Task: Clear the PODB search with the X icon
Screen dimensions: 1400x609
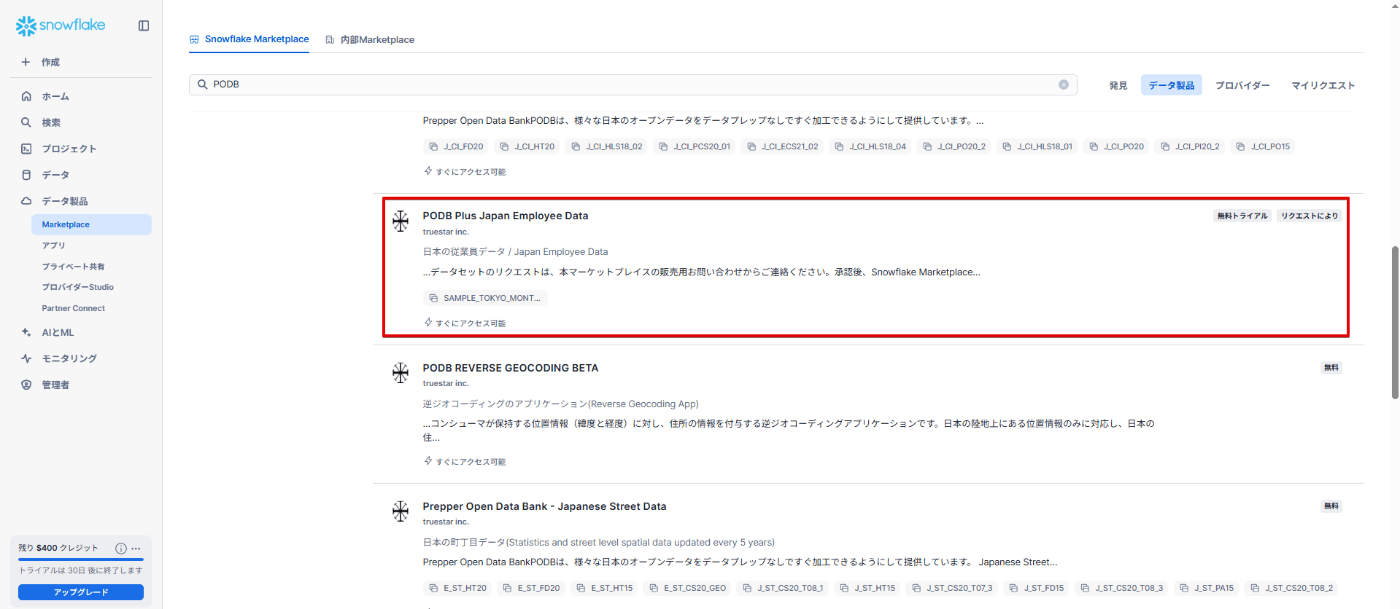Action: pyautogui.click(x=1064, y=85)
